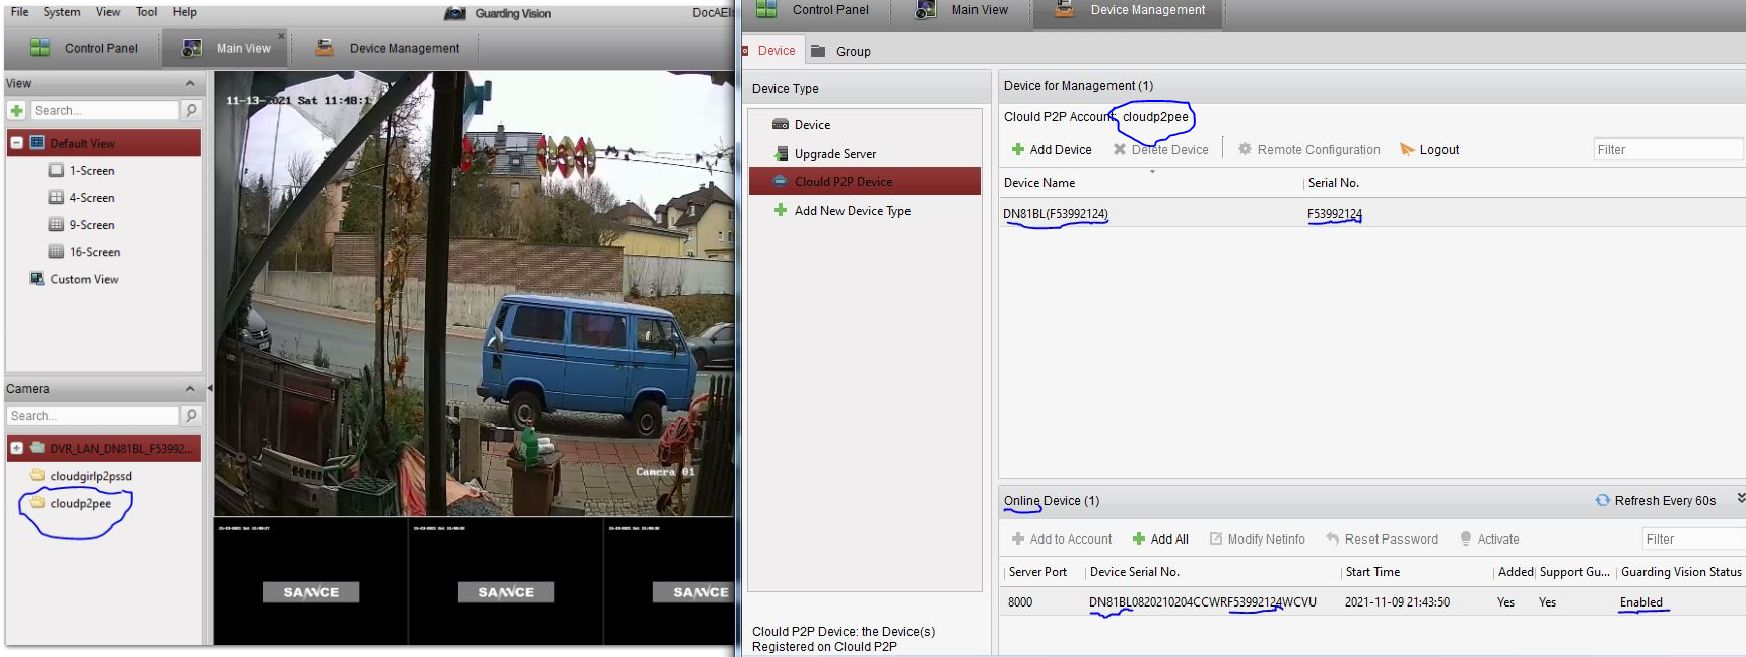1746x657 pixels.
Task: Select online device row with port 8000
Action: [1372, 602]
